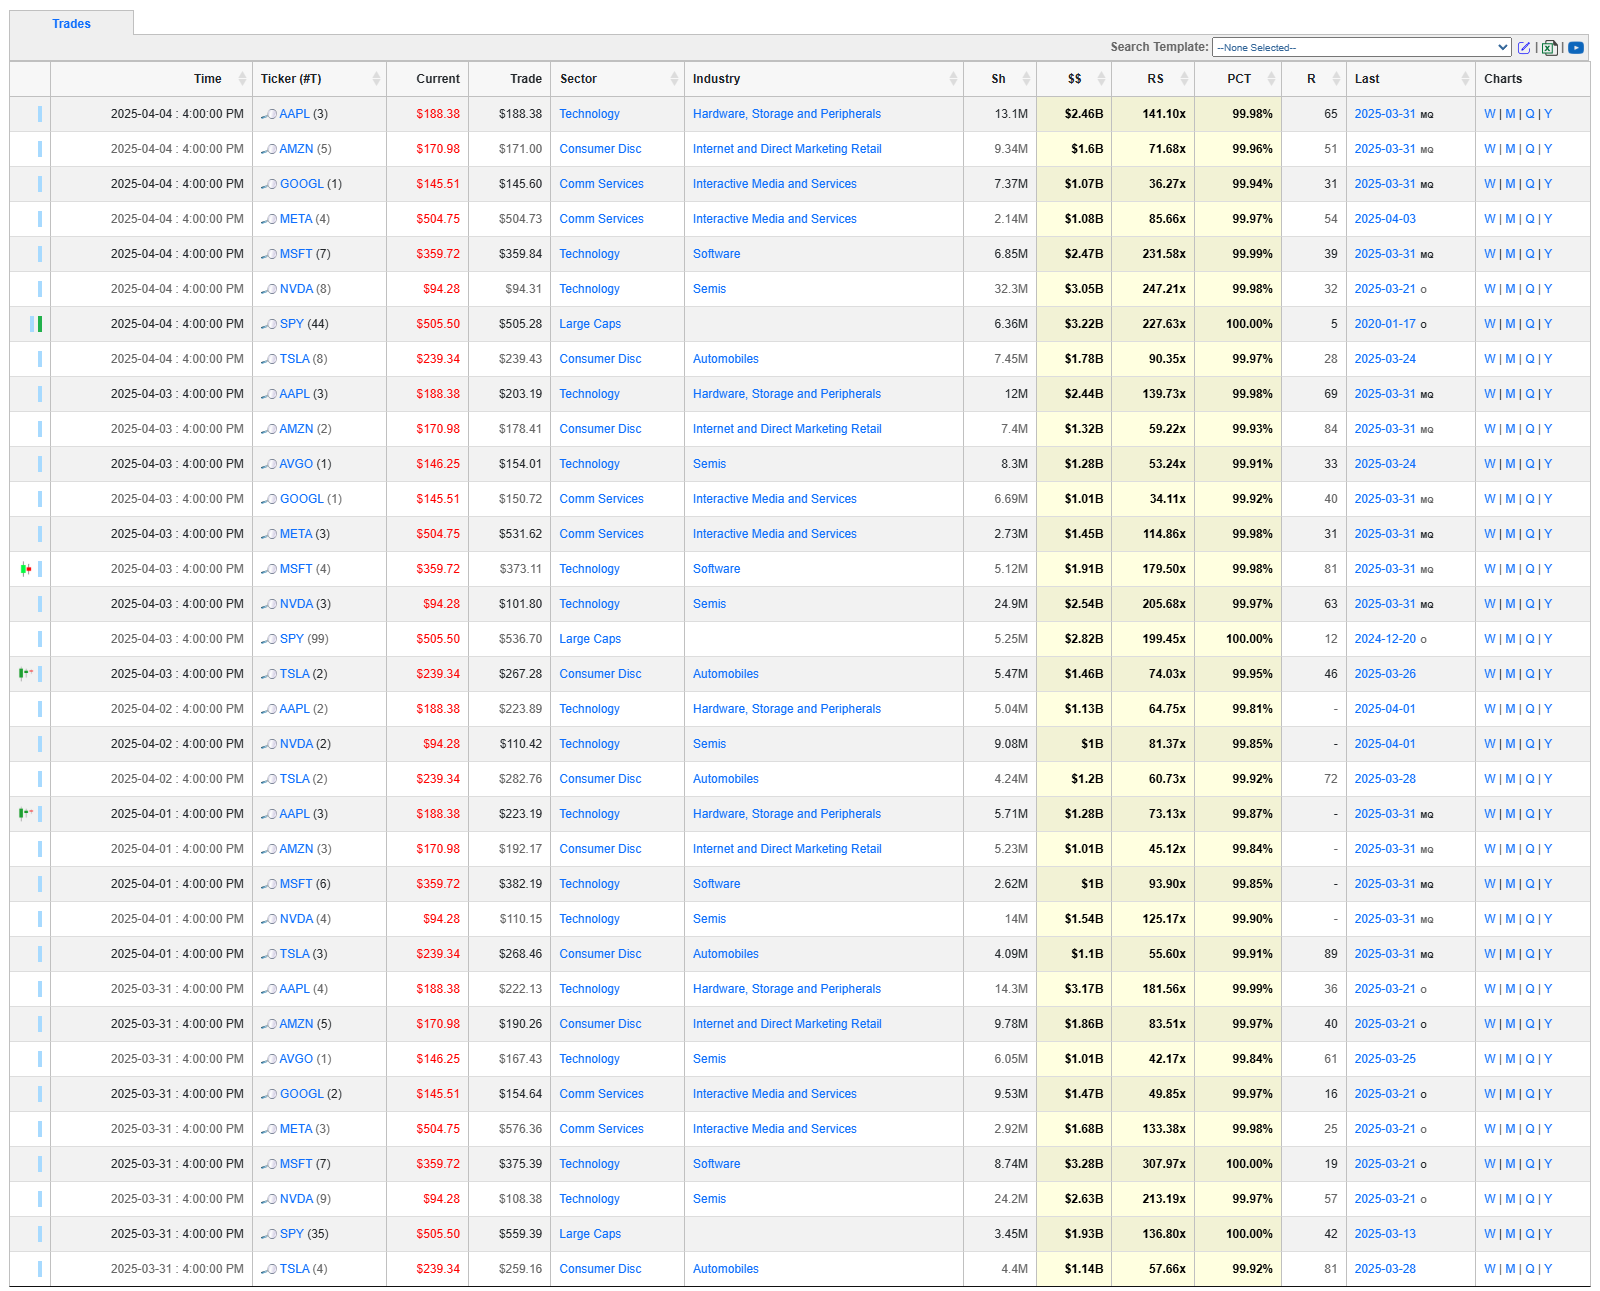Open last date 2025-03-13 link in SPY (35) row

pyautogui.click(x=1385, y=1234)
